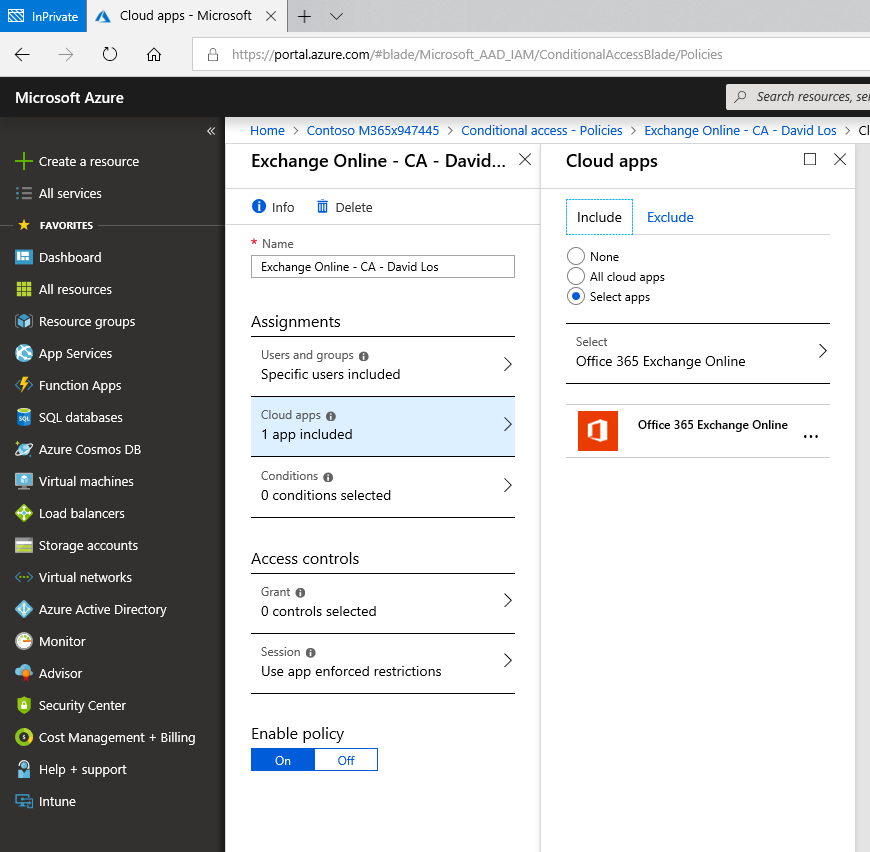870x852 pixels.
Task: Click the Delete trash can icon
Action: (322, 207)
